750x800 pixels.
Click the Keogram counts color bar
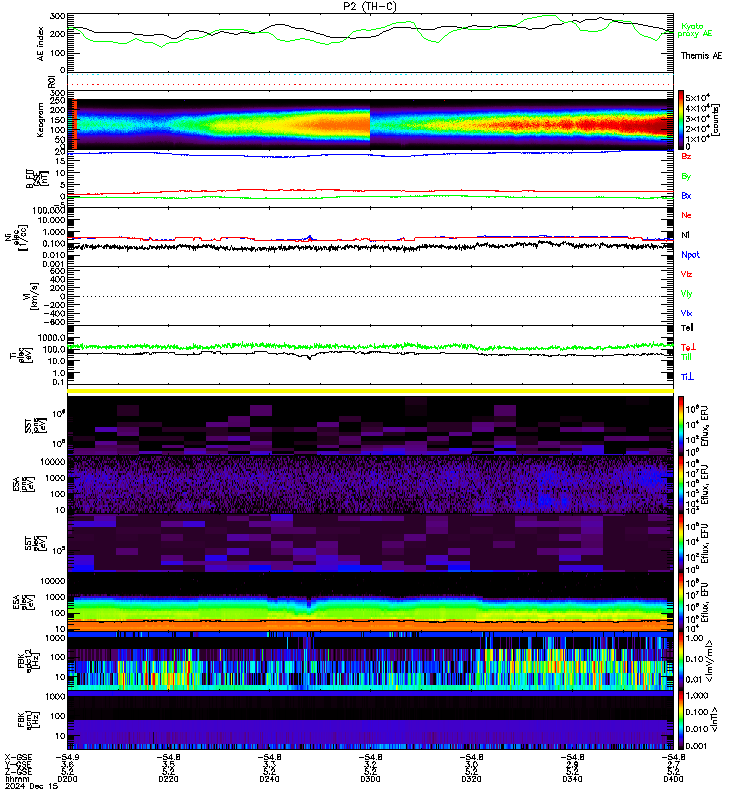(x=681, y=120)
